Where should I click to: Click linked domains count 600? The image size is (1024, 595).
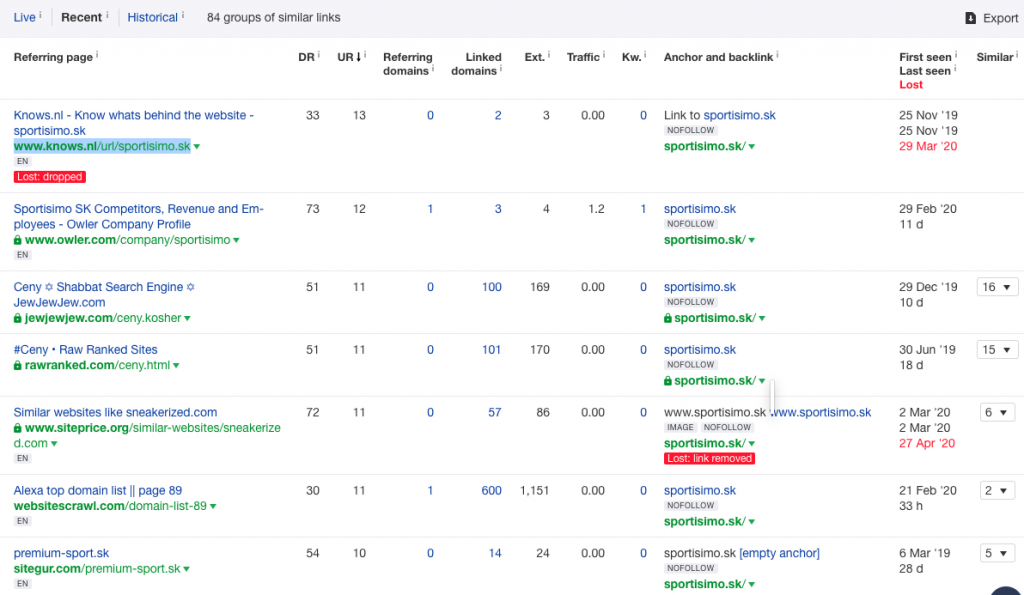(492, 491)
